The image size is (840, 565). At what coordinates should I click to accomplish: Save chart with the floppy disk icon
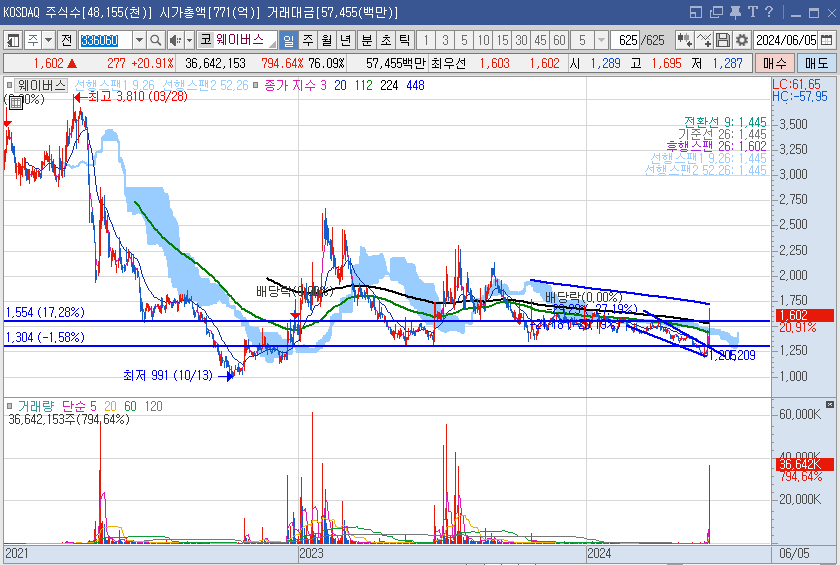tap(723, 40)
